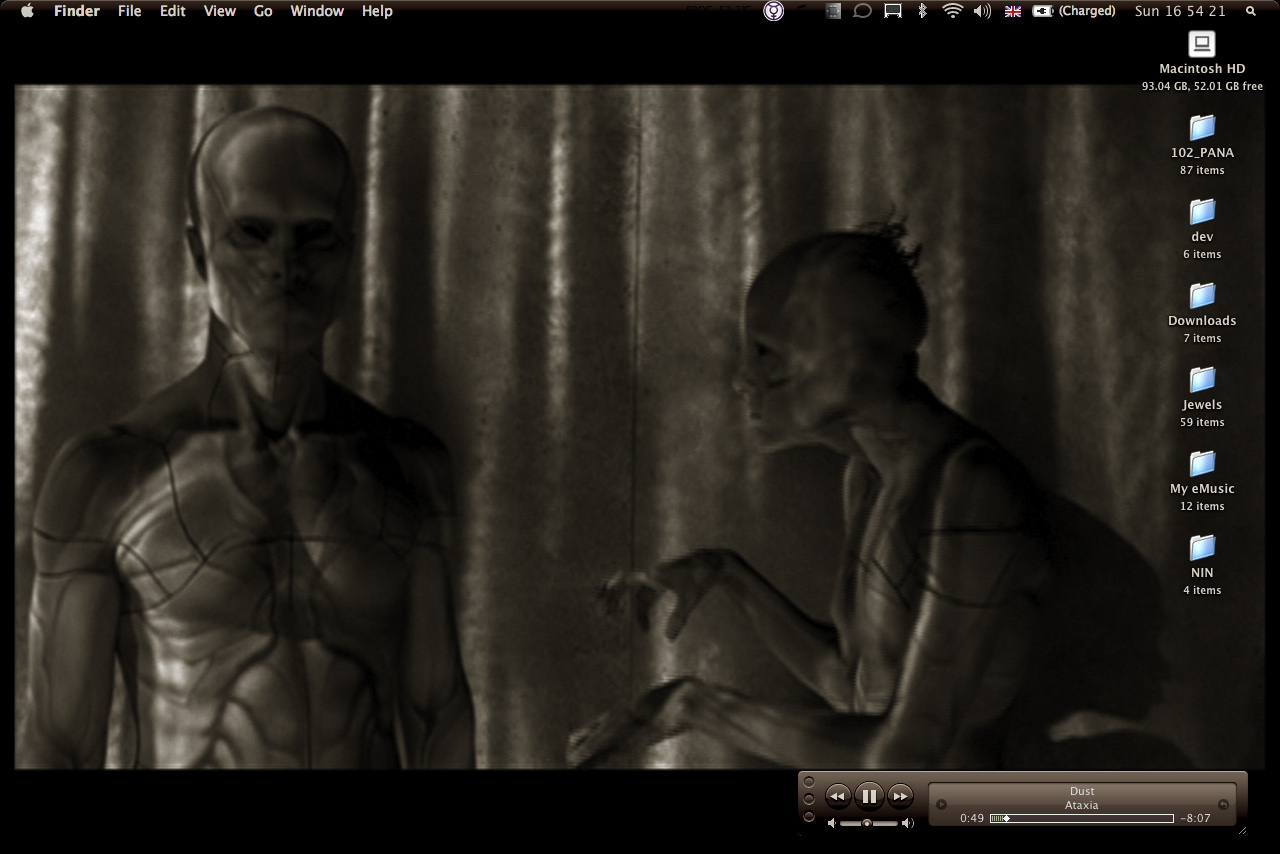Open the displays menu bar icon
Screen dimensions: 1280x854
[894, 11]
